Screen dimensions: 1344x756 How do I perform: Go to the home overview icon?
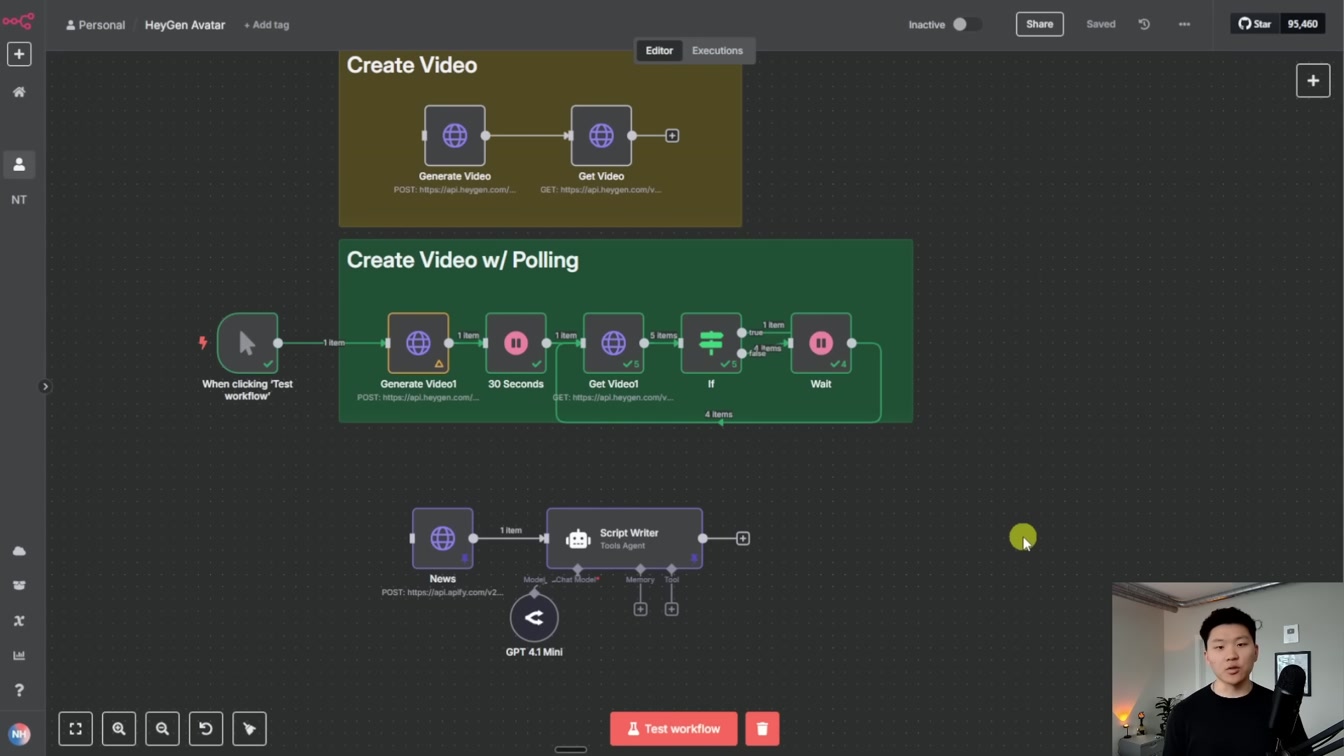[19, 92]
